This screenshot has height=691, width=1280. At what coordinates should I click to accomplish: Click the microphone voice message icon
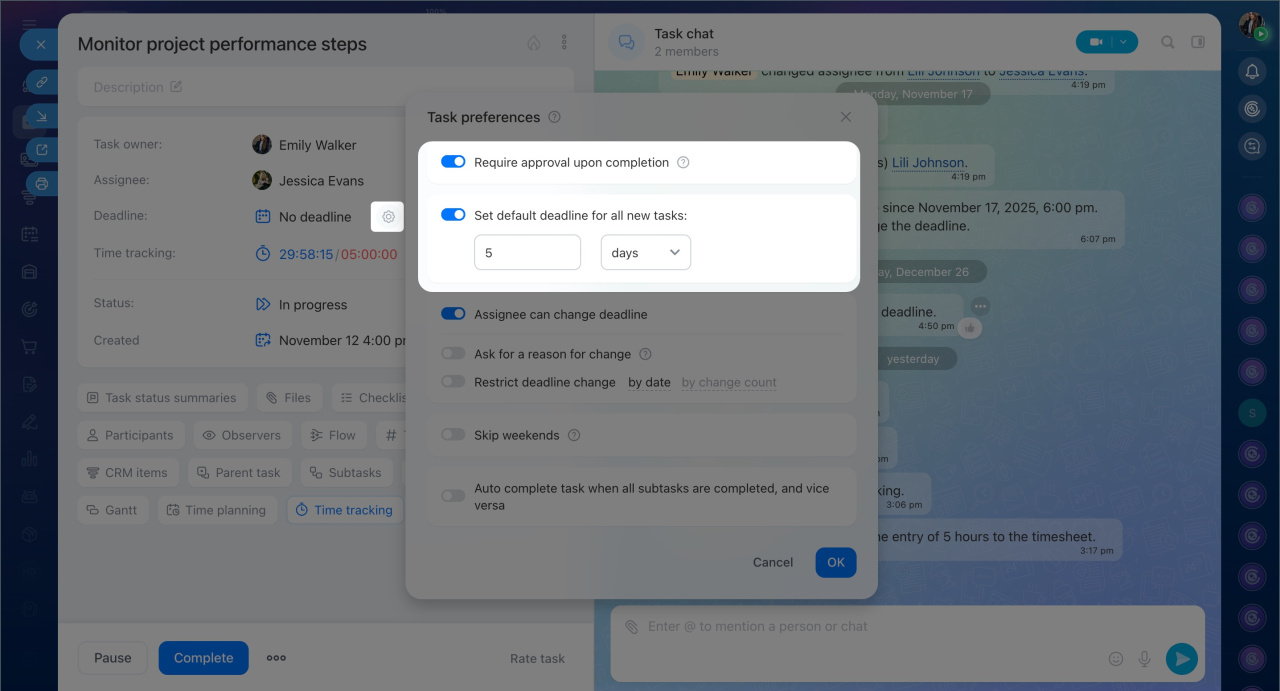(1145, 659)
